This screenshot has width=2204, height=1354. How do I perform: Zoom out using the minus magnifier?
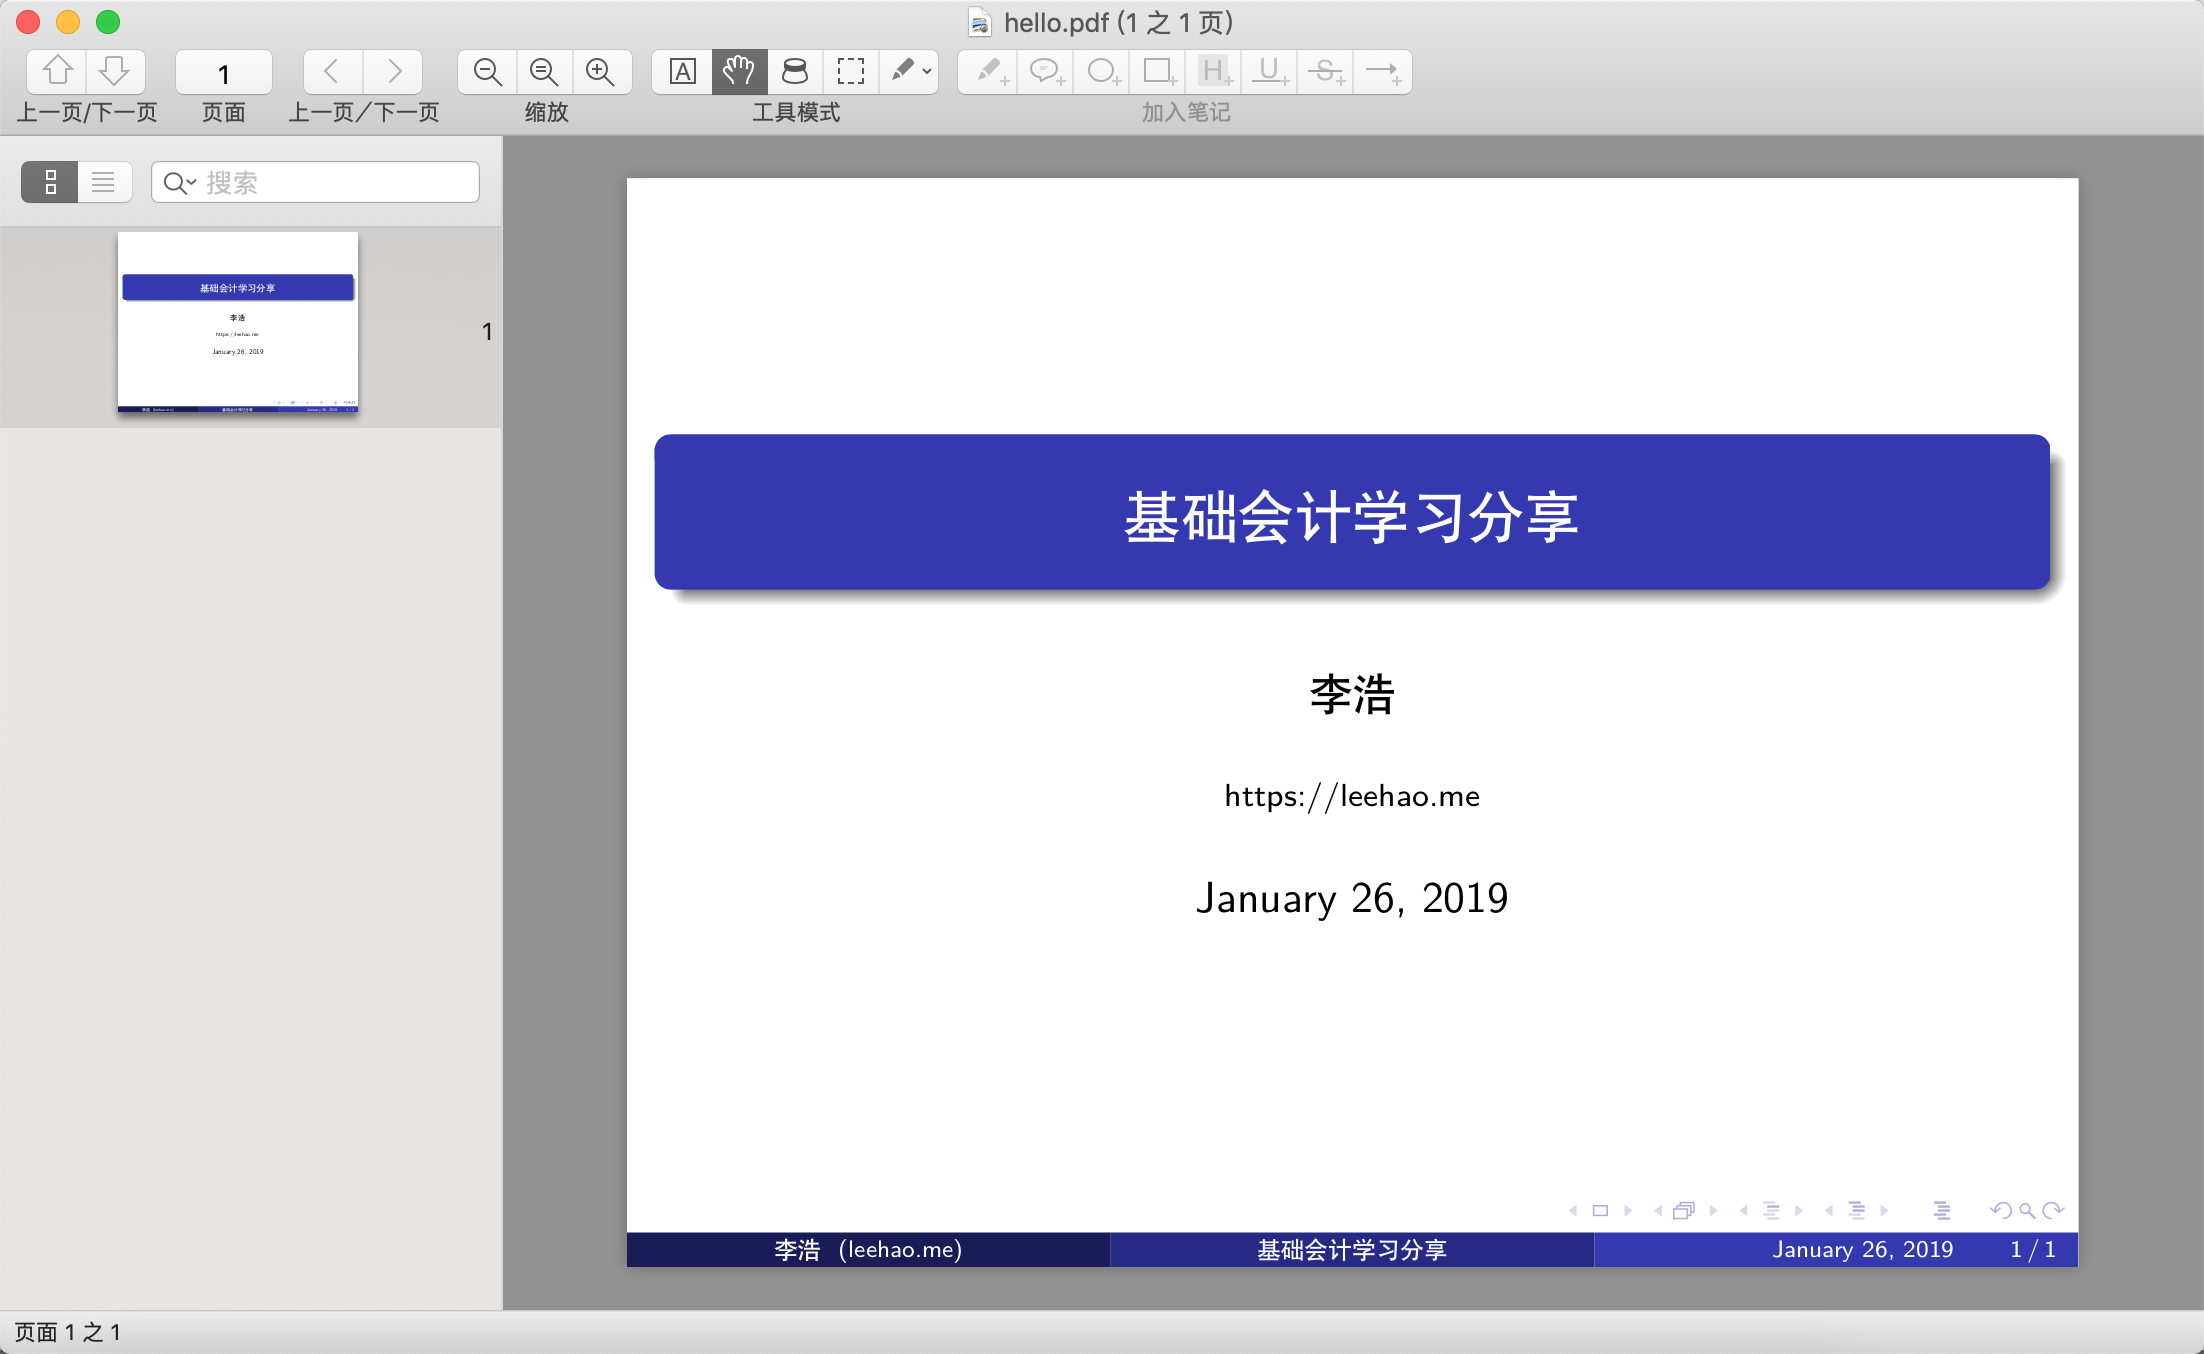tap(487, 71)
